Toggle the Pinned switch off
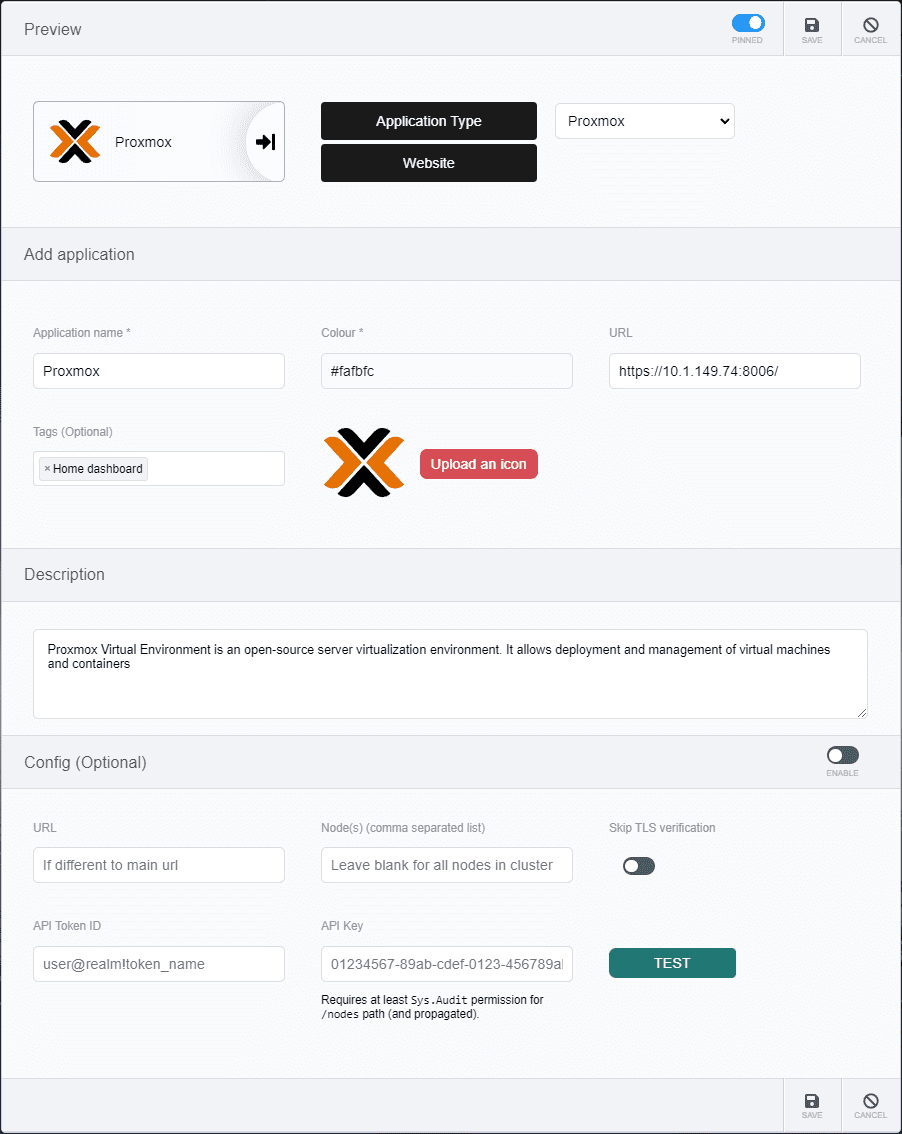902x1134 pixels. (x=748, y=23)
